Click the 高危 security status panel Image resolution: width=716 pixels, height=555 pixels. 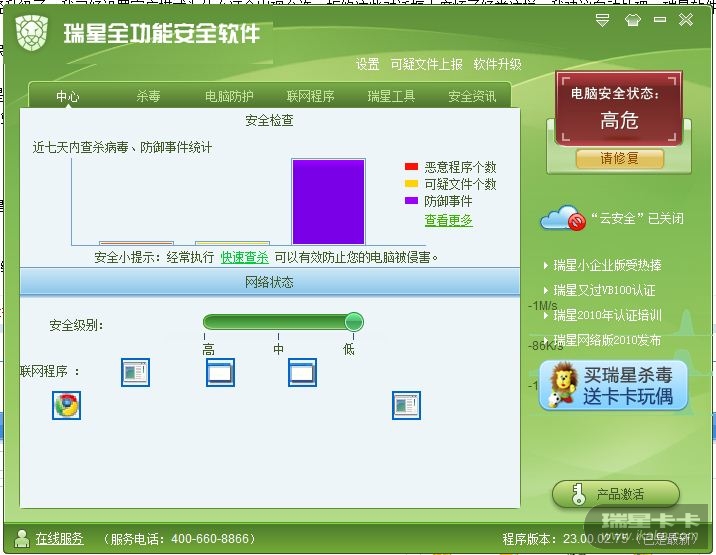(x=619, y=108)
